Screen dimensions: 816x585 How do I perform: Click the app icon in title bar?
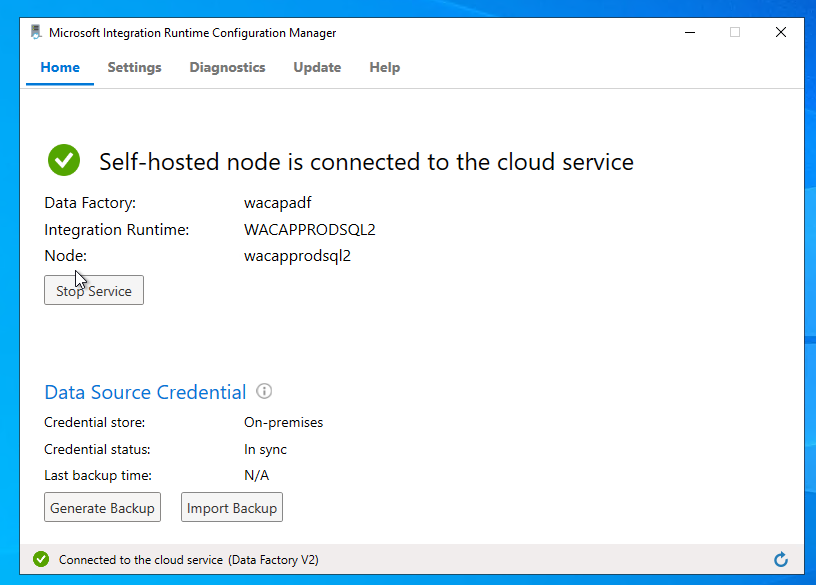click(x=35, y=32)
